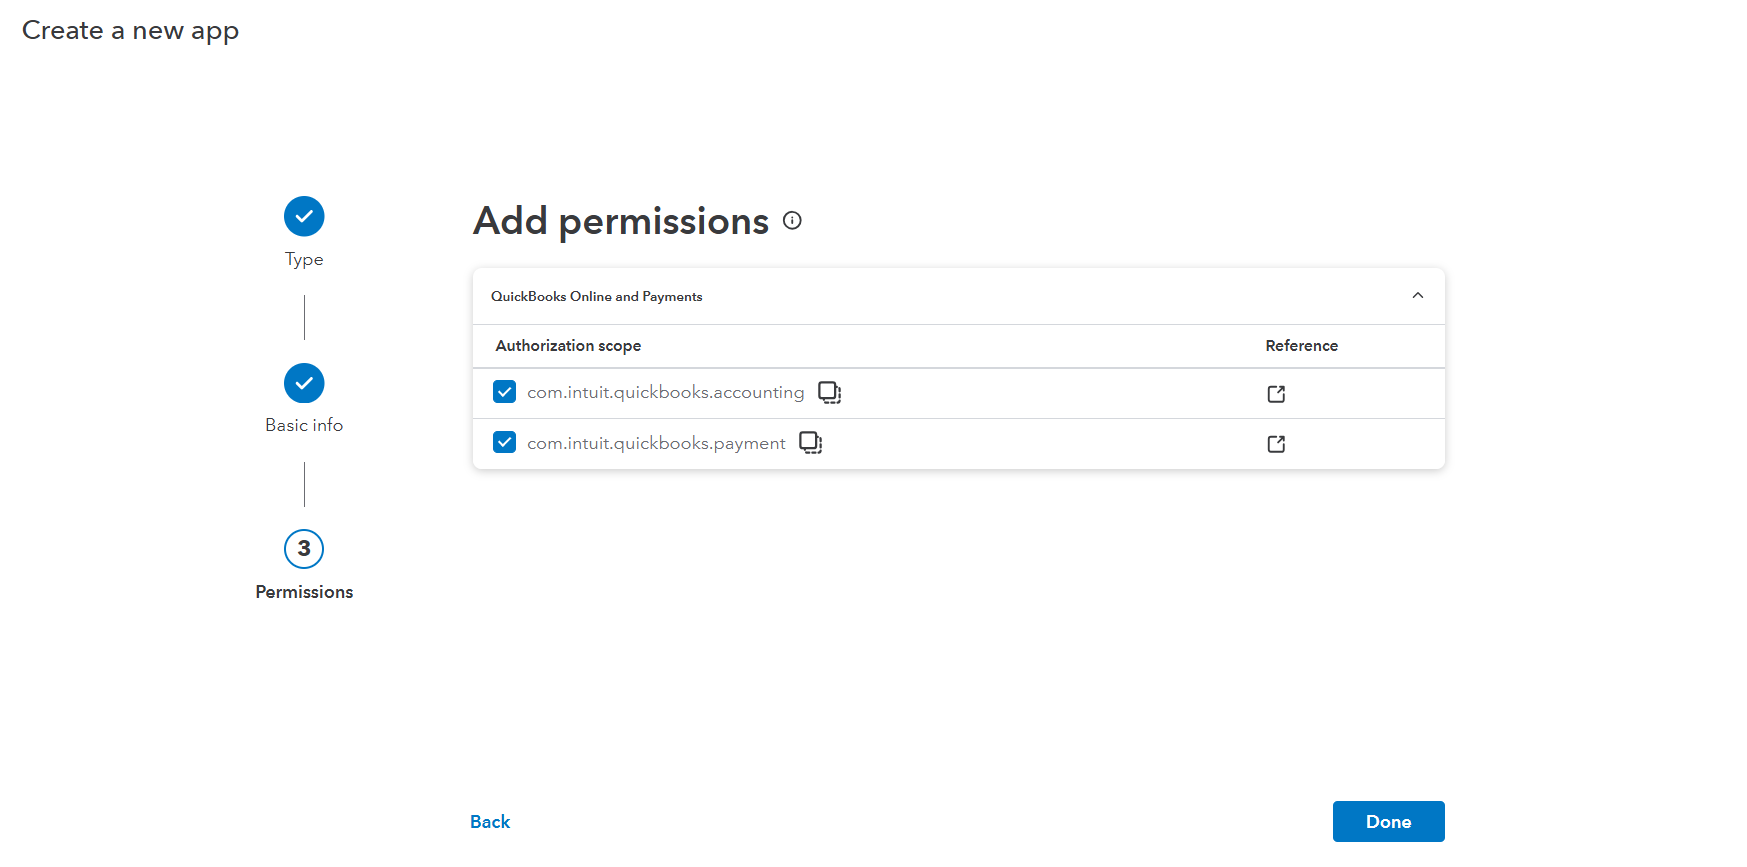Collapse the section using the chevron arrow
Image resolution: width=1747 pixels, height=867 pixels.
[1417, 296]
